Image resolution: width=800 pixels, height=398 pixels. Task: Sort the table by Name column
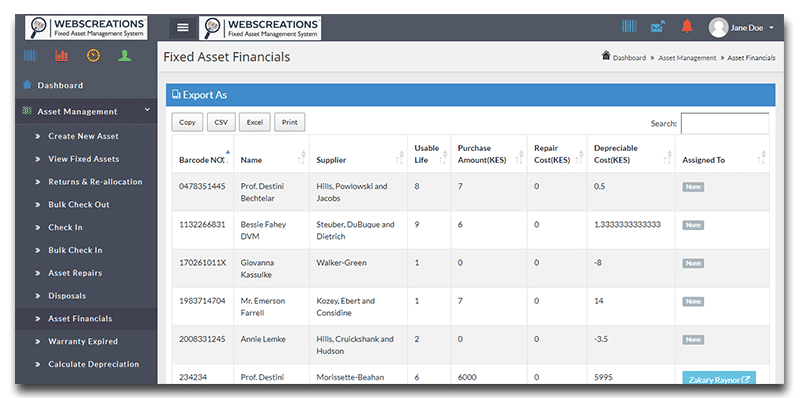pyautogui.click(x=271, y=154)
